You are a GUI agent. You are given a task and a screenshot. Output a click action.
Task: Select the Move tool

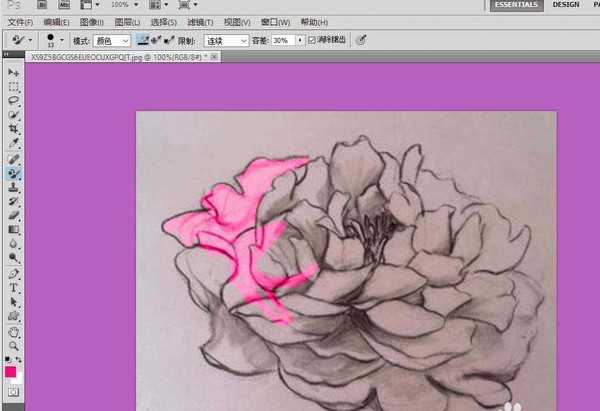tap(13, 73)
